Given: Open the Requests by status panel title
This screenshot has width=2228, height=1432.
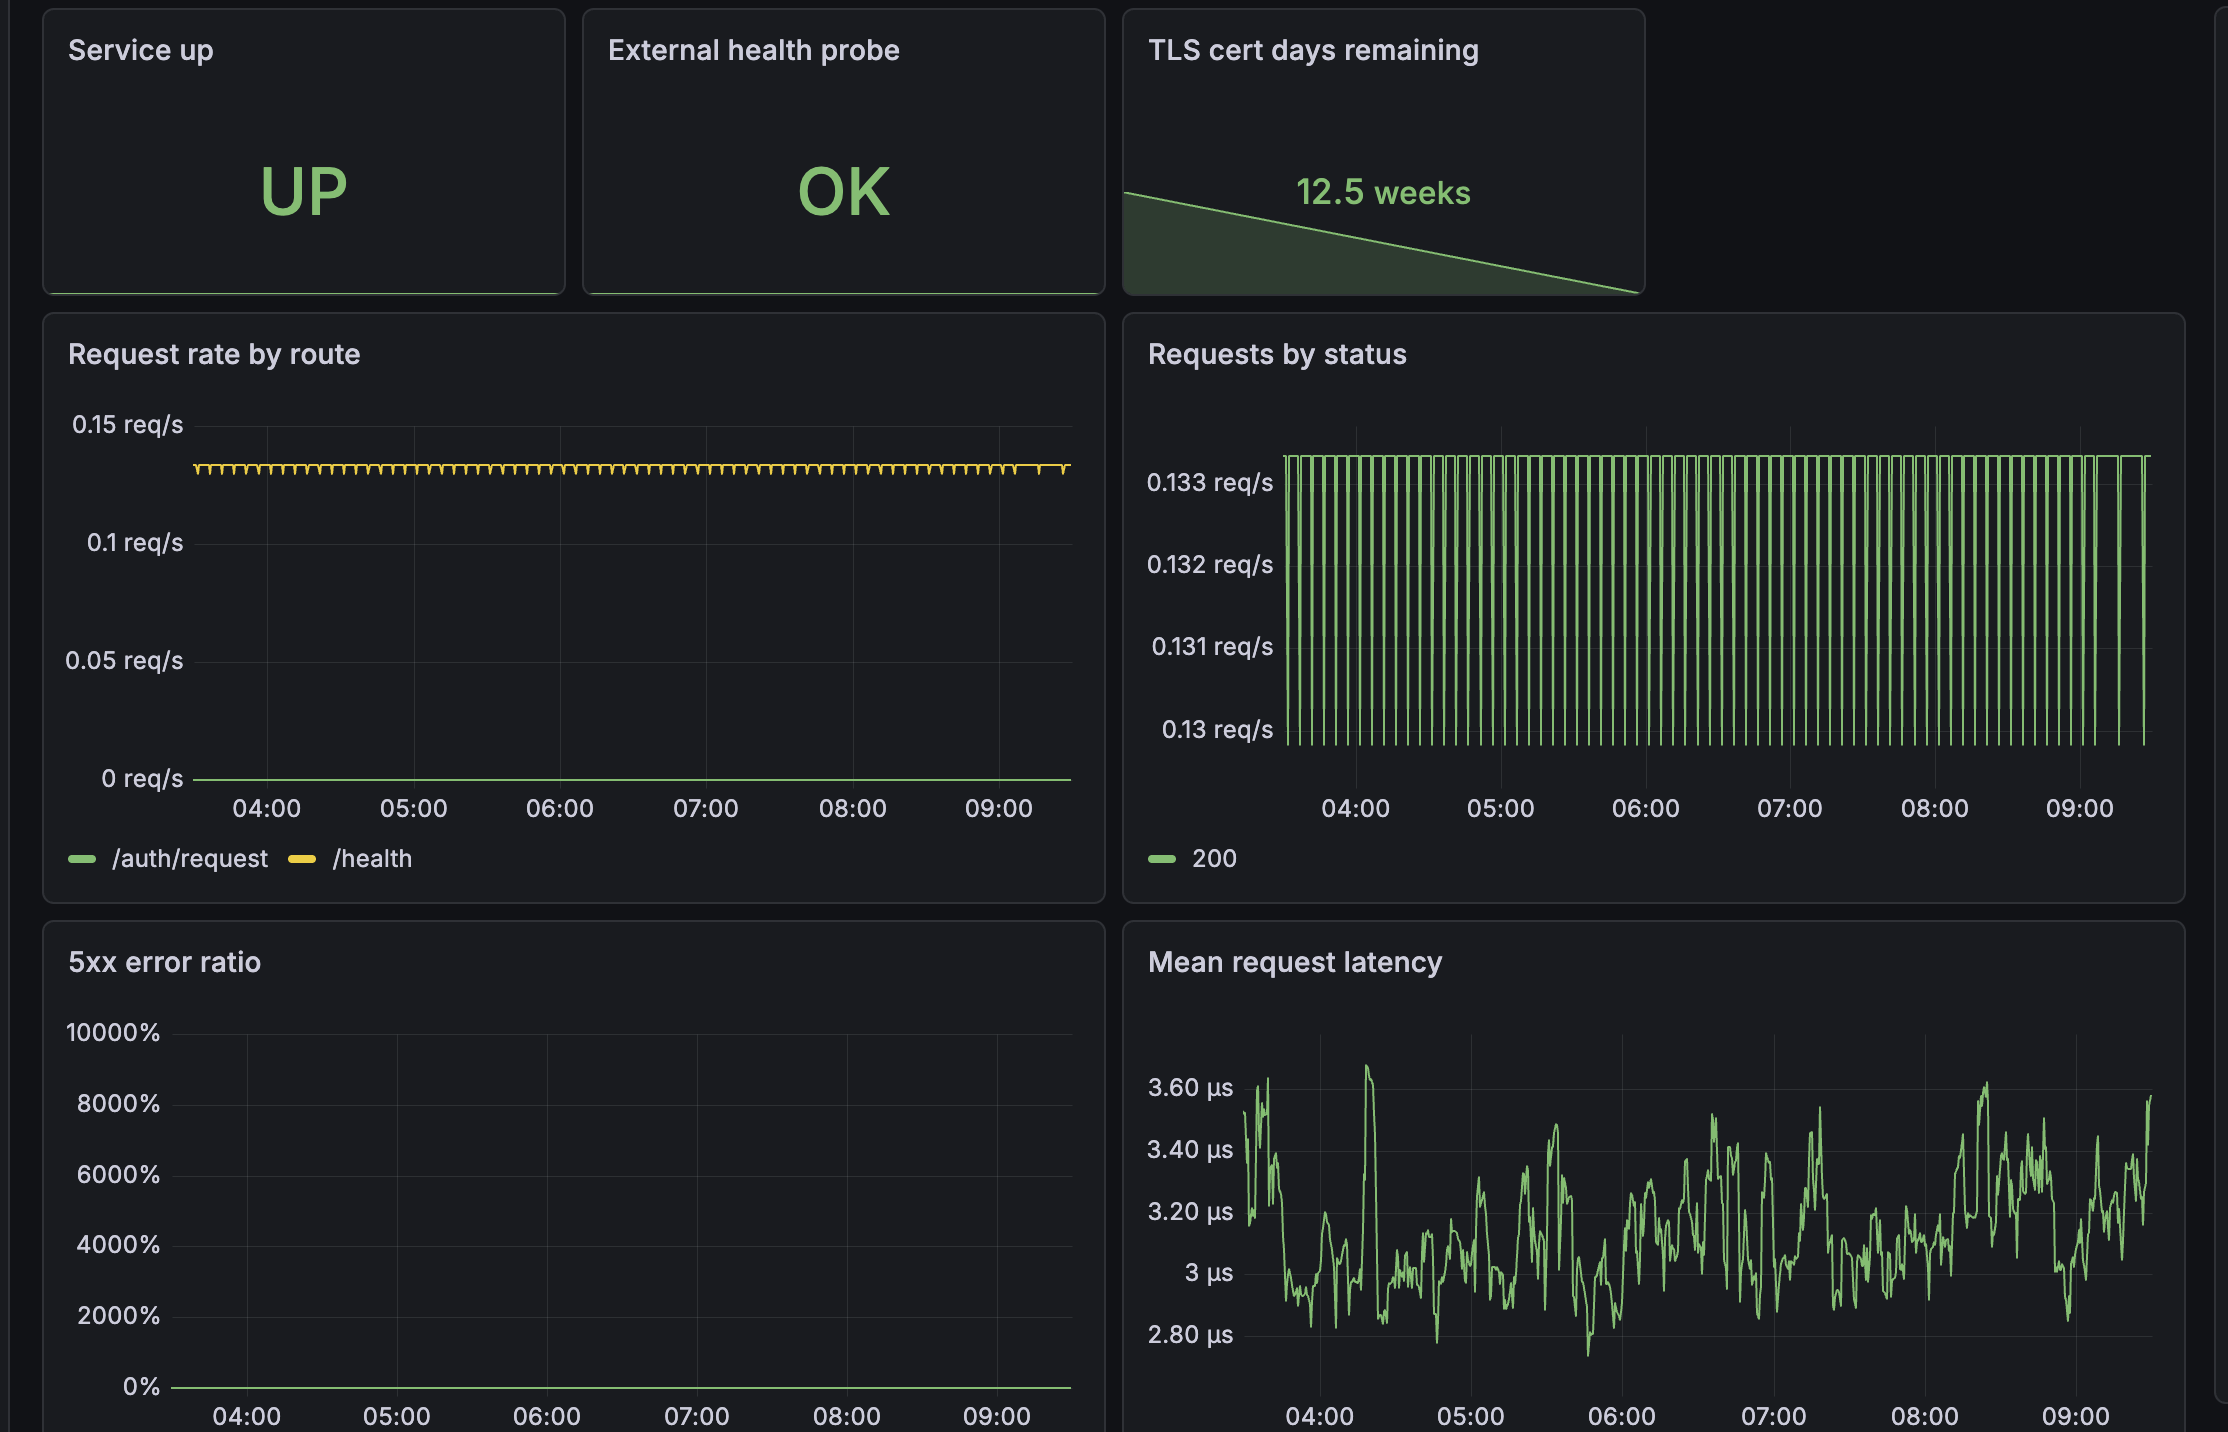Looking at the screenshot, I should click(x=1277, y=354).
